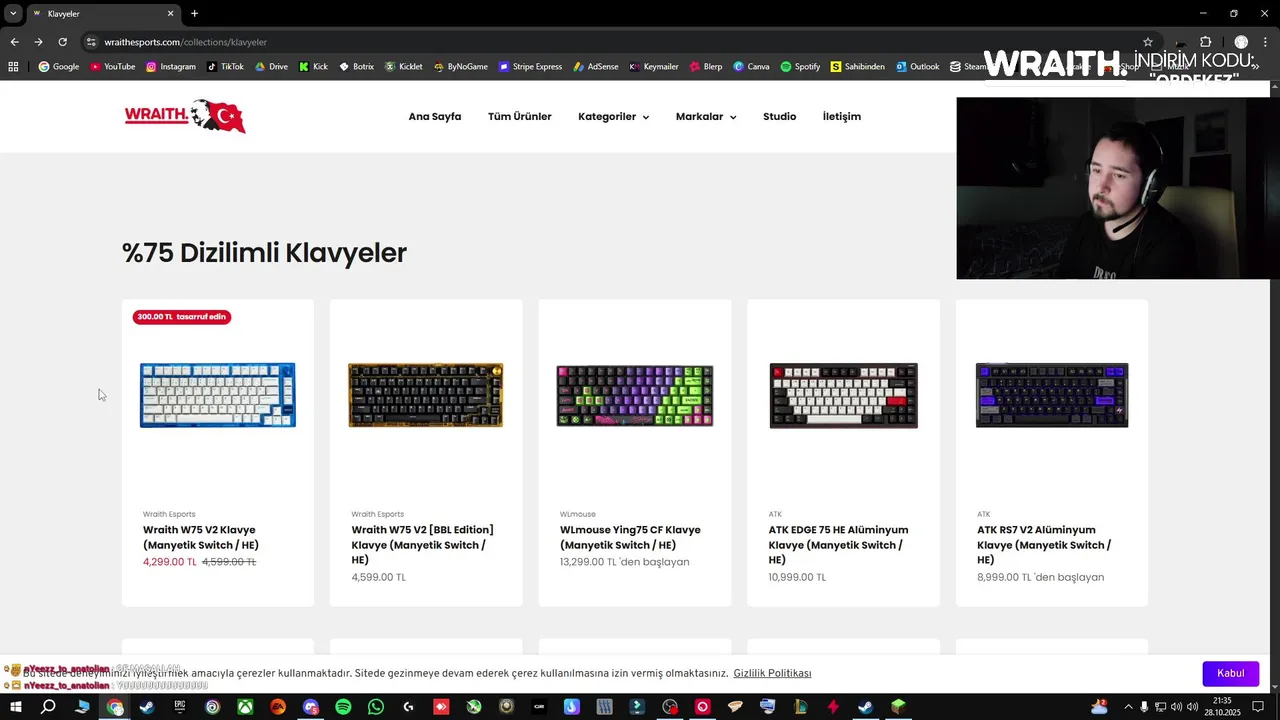Open WLmouse Ying75 CF Klavye link
Image resolution: width=1280 pixels, height=720 pixels.
[630, 537]
